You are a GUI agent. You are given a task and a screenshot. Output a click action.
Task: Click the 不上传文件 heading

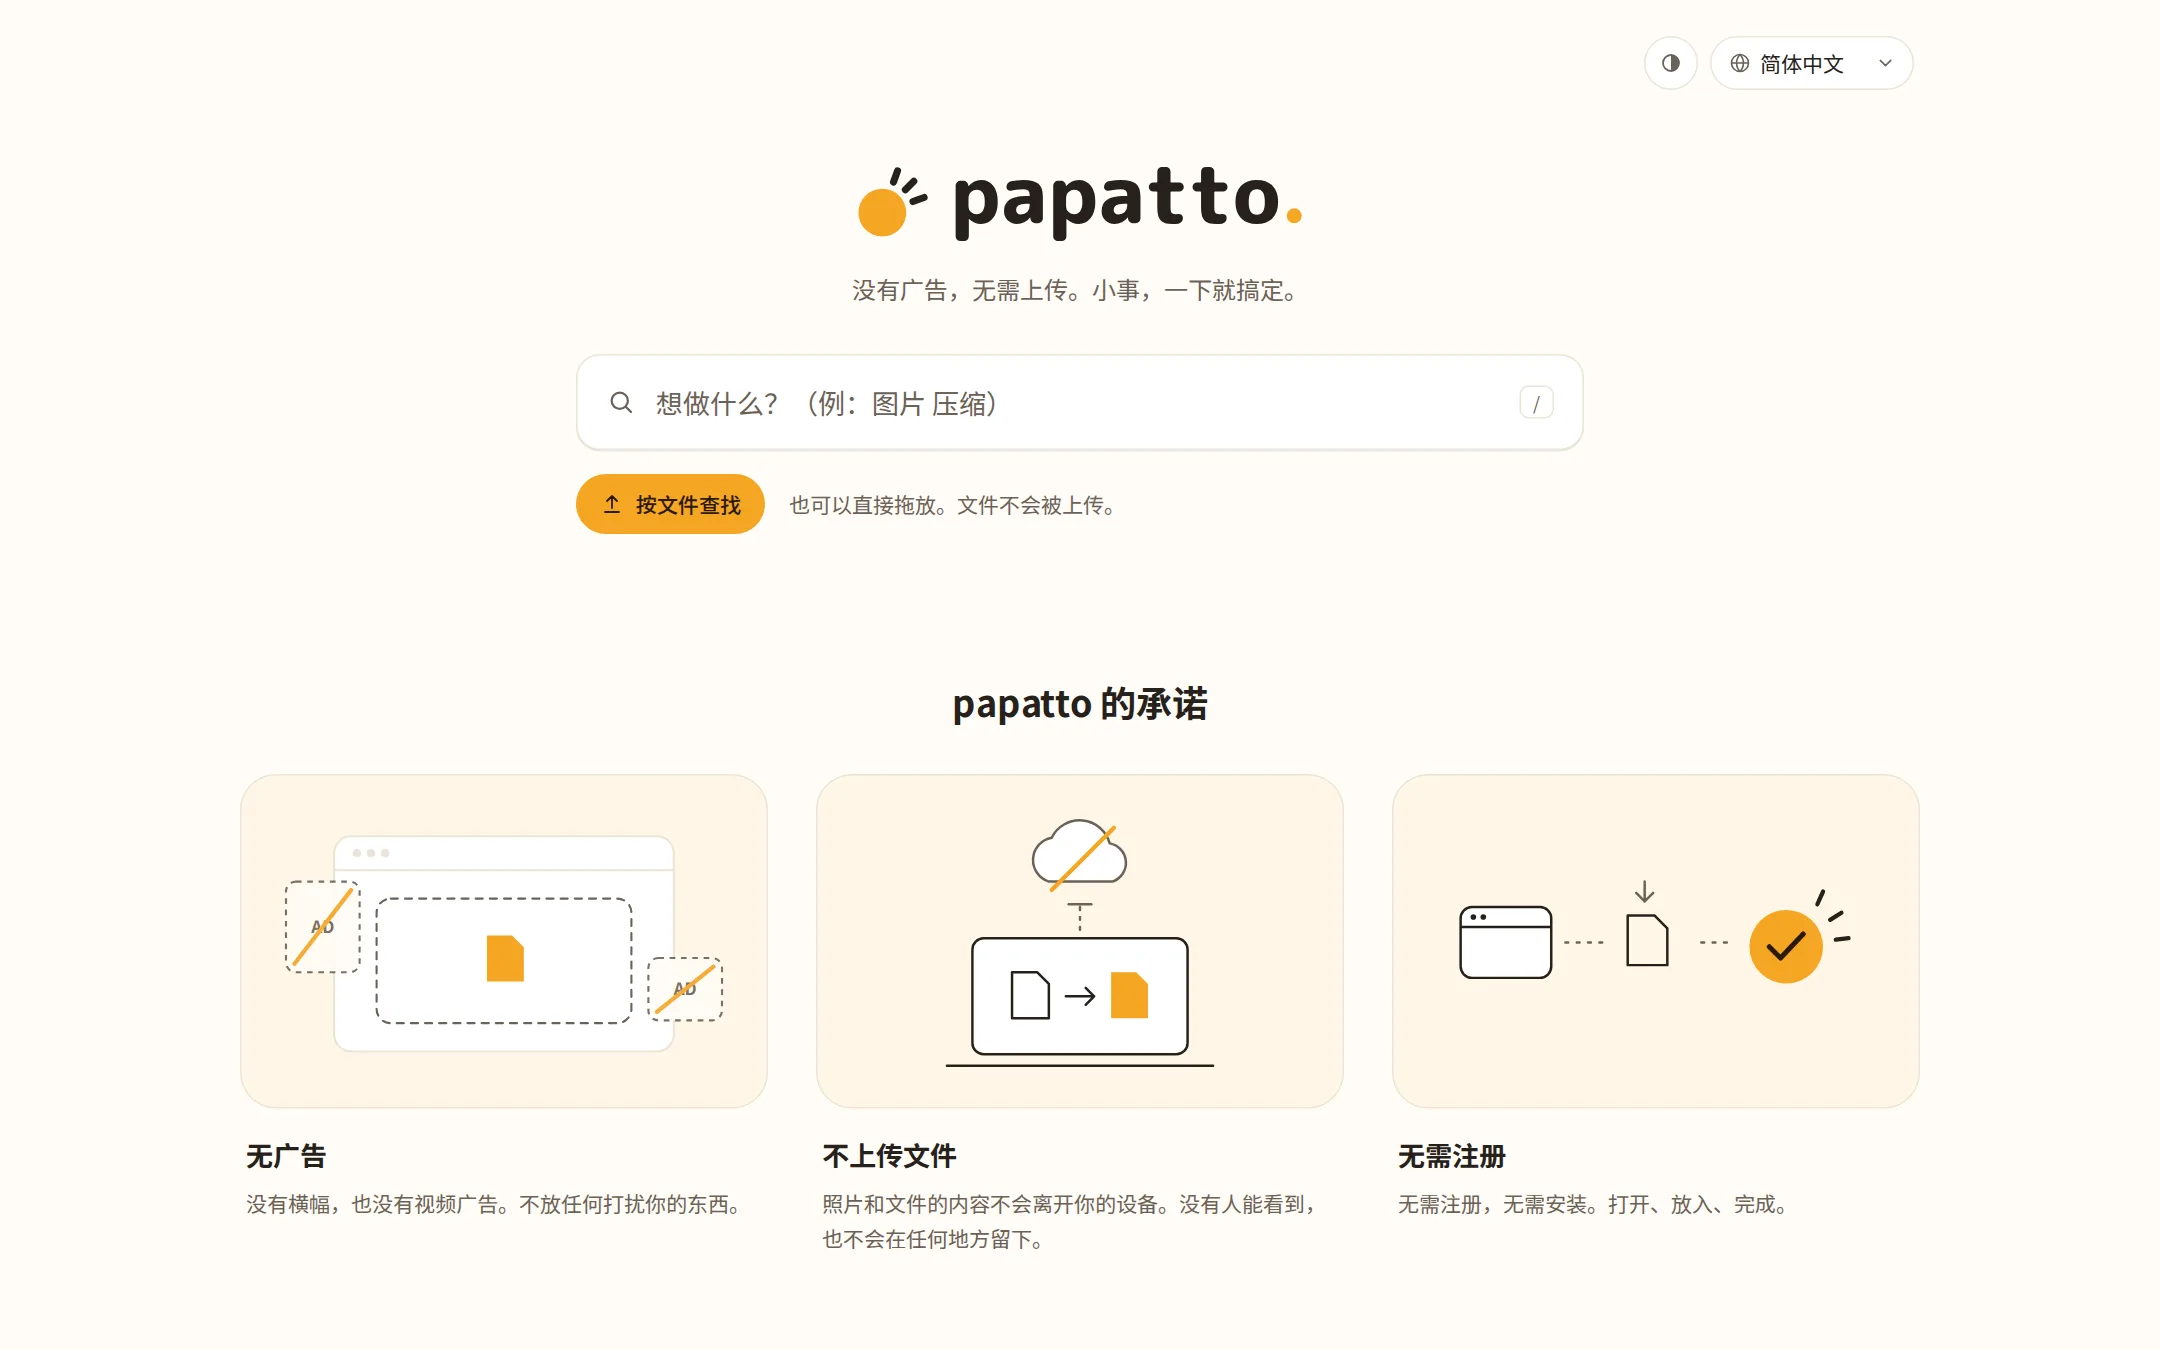(889, 1156)
